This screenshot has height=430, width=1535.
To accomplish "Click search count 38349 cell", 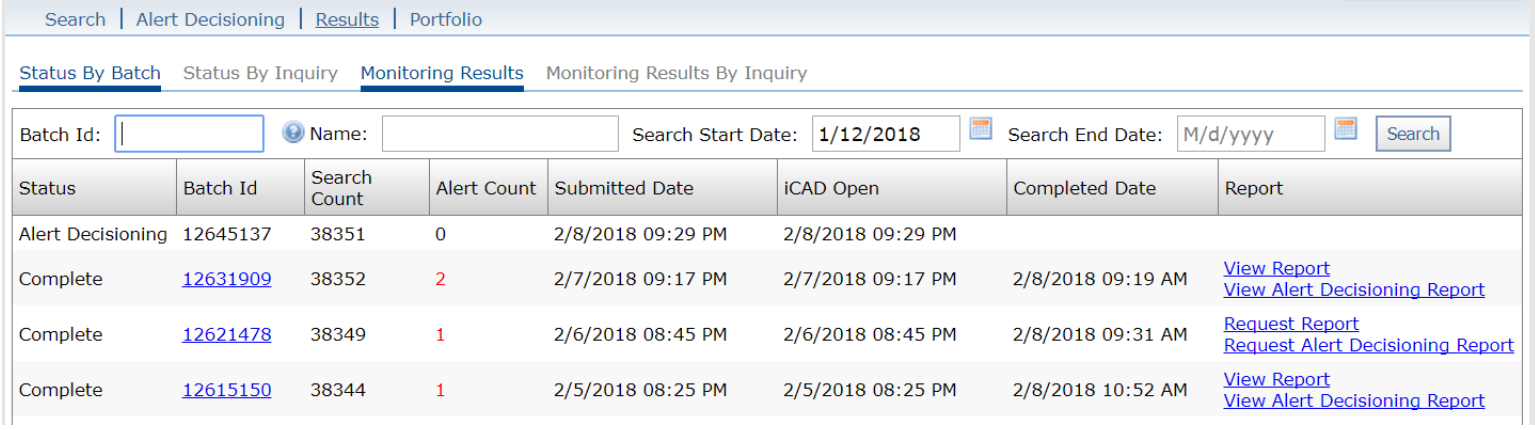I will [338, 335].
